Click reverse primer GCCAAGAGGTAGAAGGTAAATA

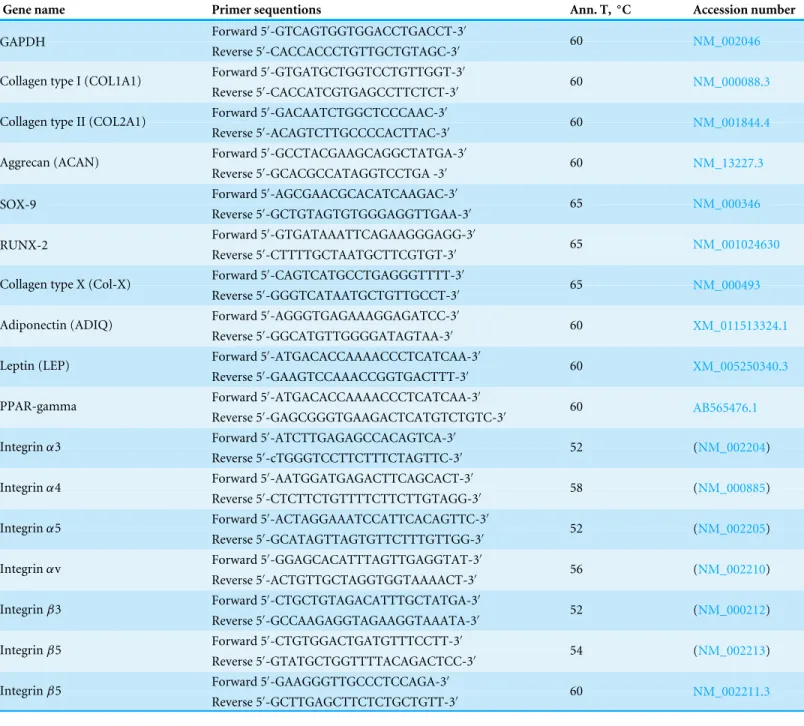click(346, 621)
